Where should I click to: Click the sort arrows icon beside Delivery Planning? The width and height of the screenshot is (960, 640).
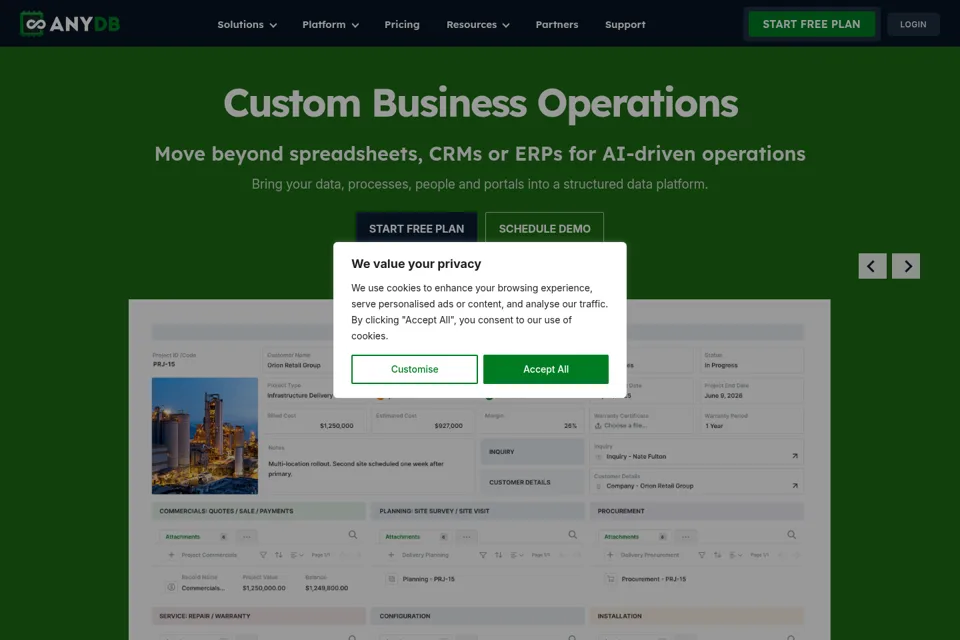[498, 555]
